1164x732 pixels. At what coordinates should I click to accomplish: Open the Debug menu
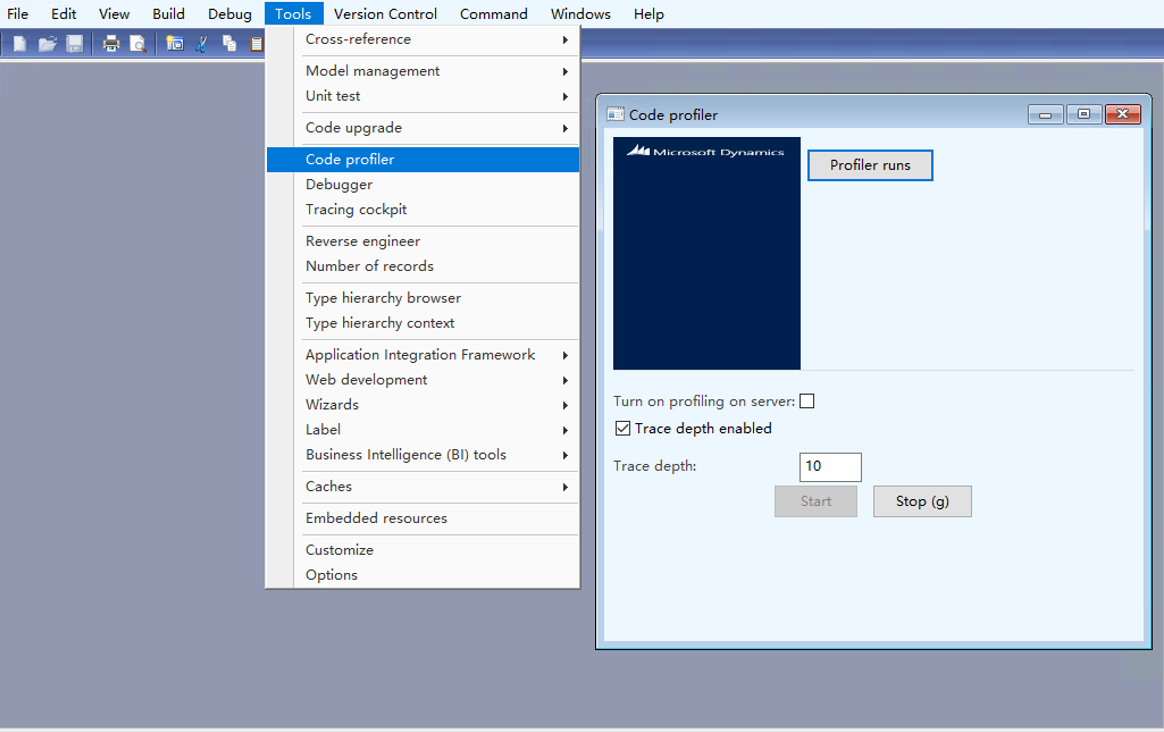click(x=229, y=13)
